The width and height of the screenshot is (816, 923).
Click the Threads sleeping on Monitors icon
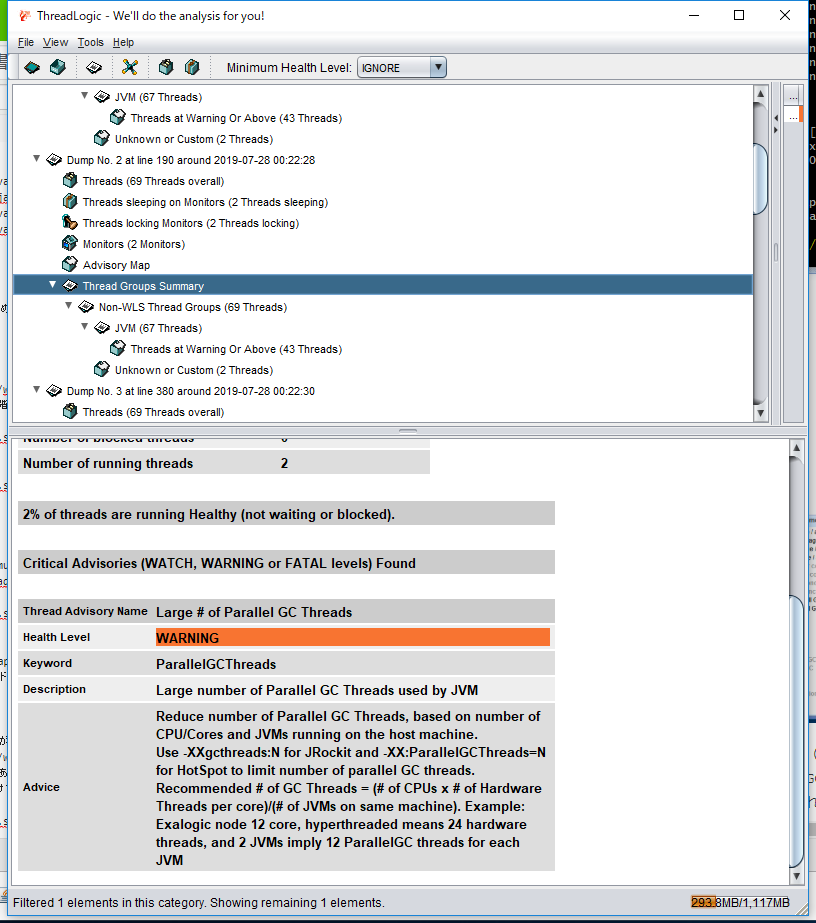tap(70, 202)
